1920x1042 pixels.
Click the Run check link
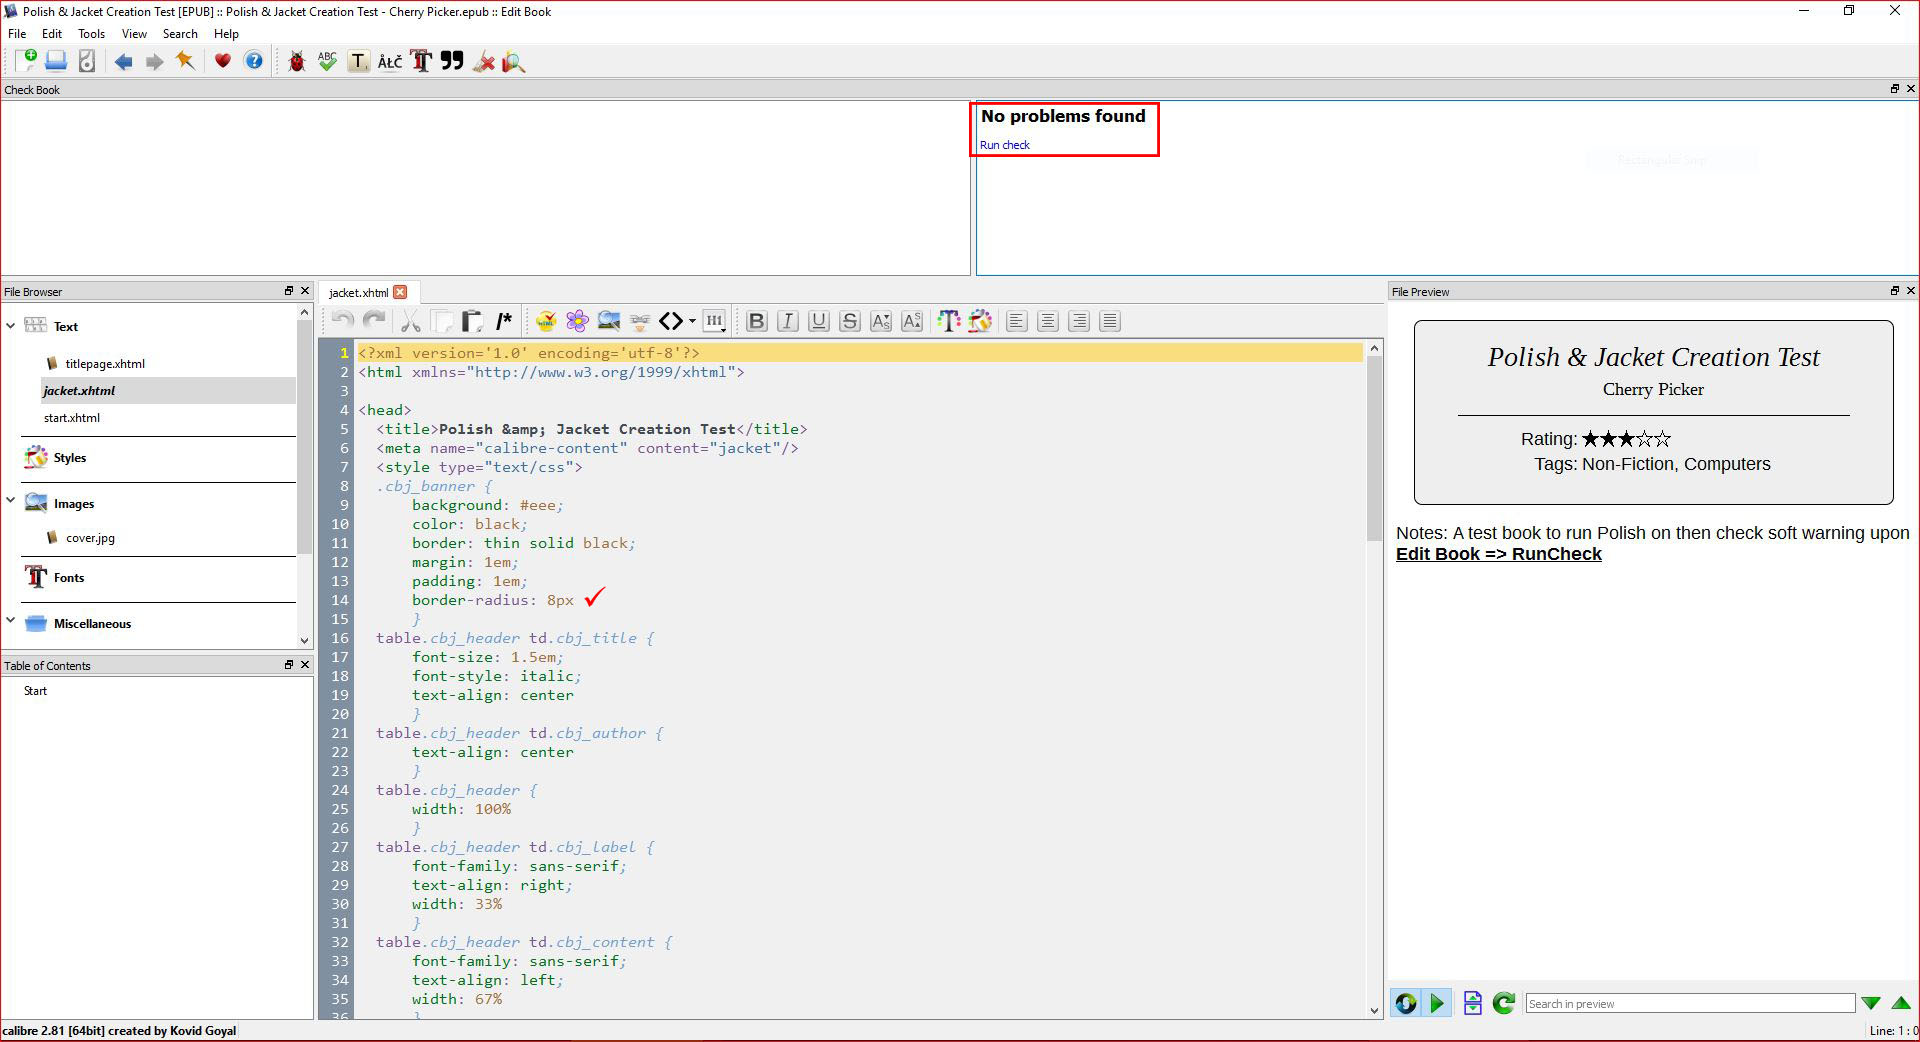coord(1004,145)
